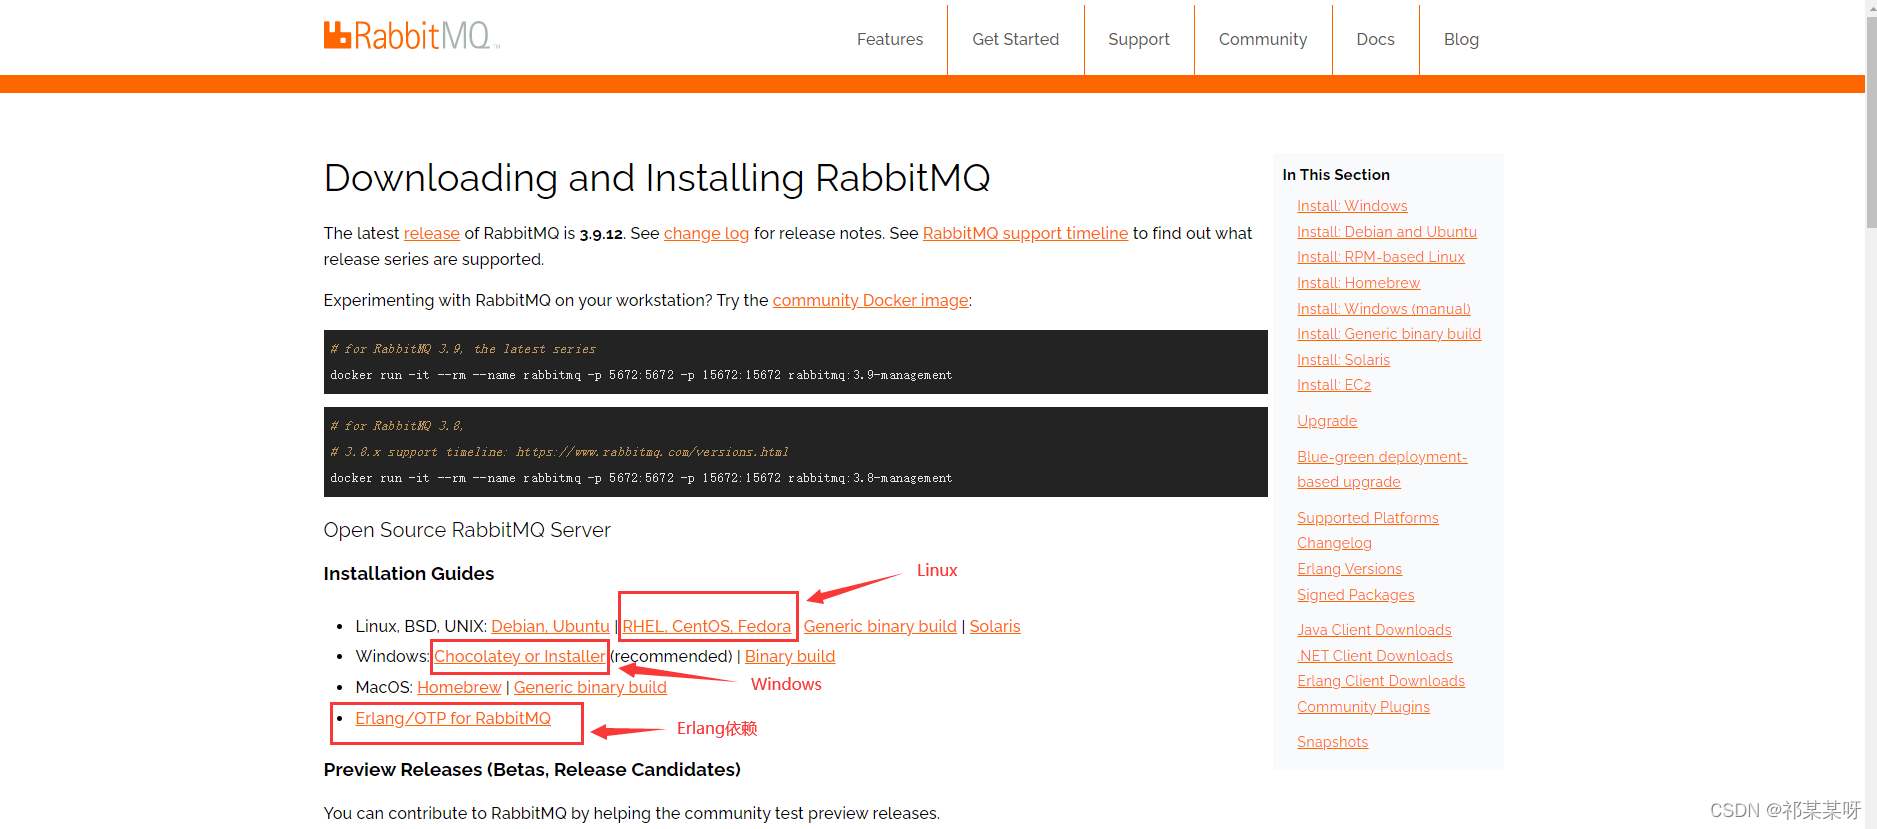Open the Windows Binary build link
Viewport: 1877px width, 829px height.
click(x=790, y=656)
